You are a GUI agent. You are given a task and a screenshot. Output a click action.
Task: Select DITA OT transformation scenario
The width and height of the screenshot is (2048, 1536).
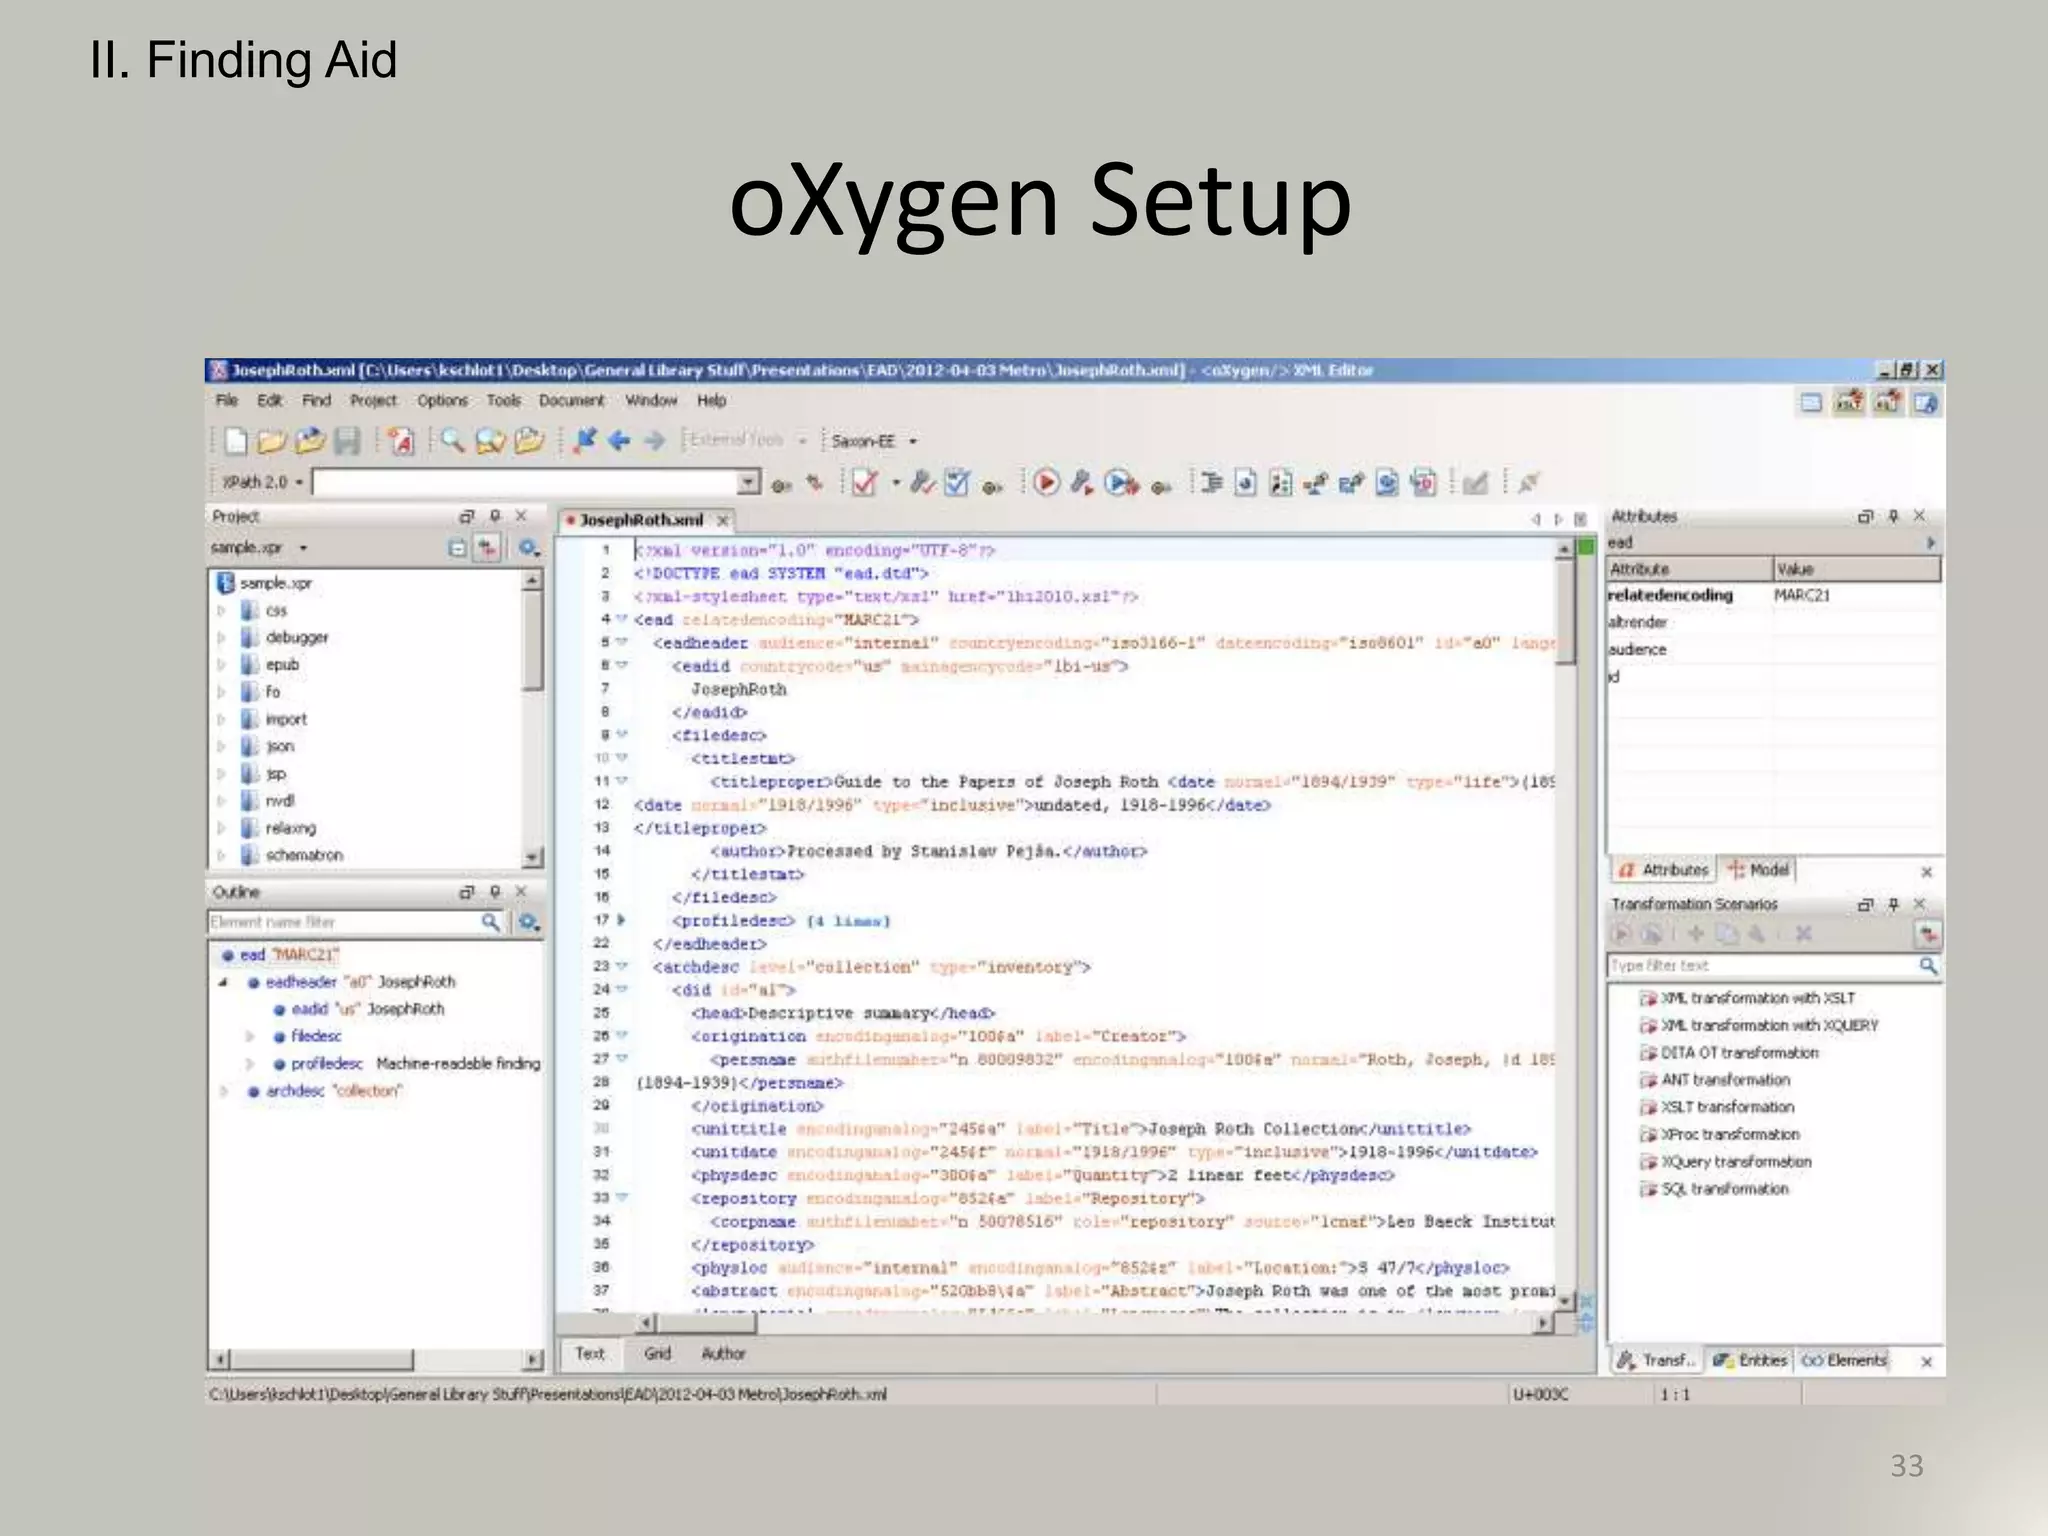tap(1729, 1053)
